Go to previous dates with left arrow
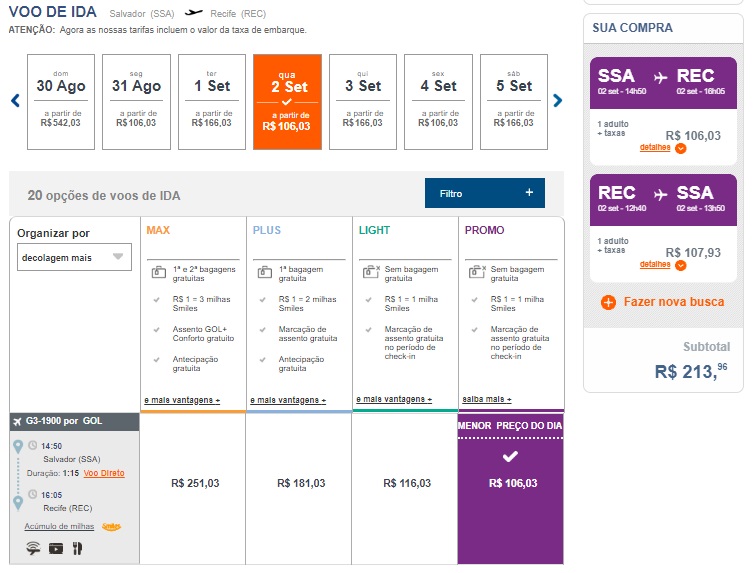The height and width of the screenshot is (573, 755). pos(15,100)
